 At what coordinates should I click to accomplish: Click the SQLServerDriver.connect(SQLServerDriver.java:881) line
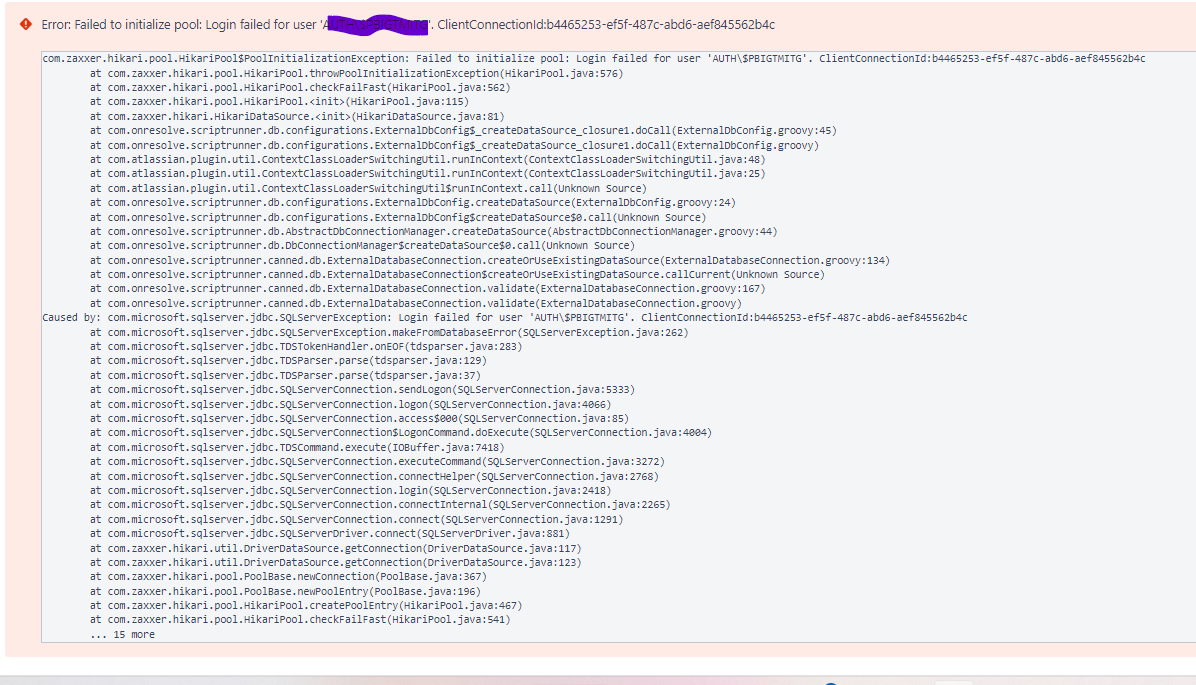[x=330, y=533]
